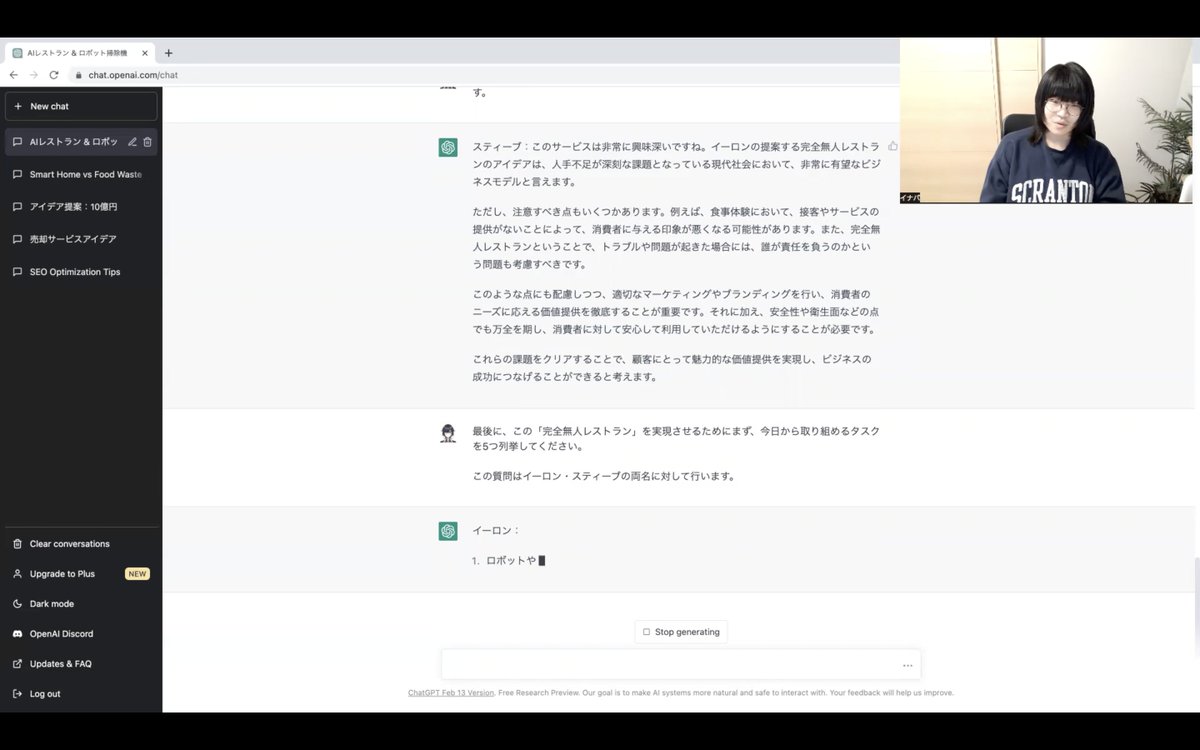This screenshot has height=750, width=1200.
Task: Reload the page
Action: pyautogui.click(x=54, y=75)
